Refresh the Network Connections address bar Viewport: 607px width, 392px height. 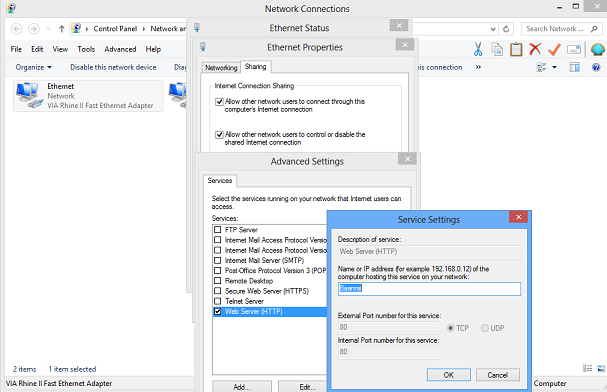(x=506, y=29)
